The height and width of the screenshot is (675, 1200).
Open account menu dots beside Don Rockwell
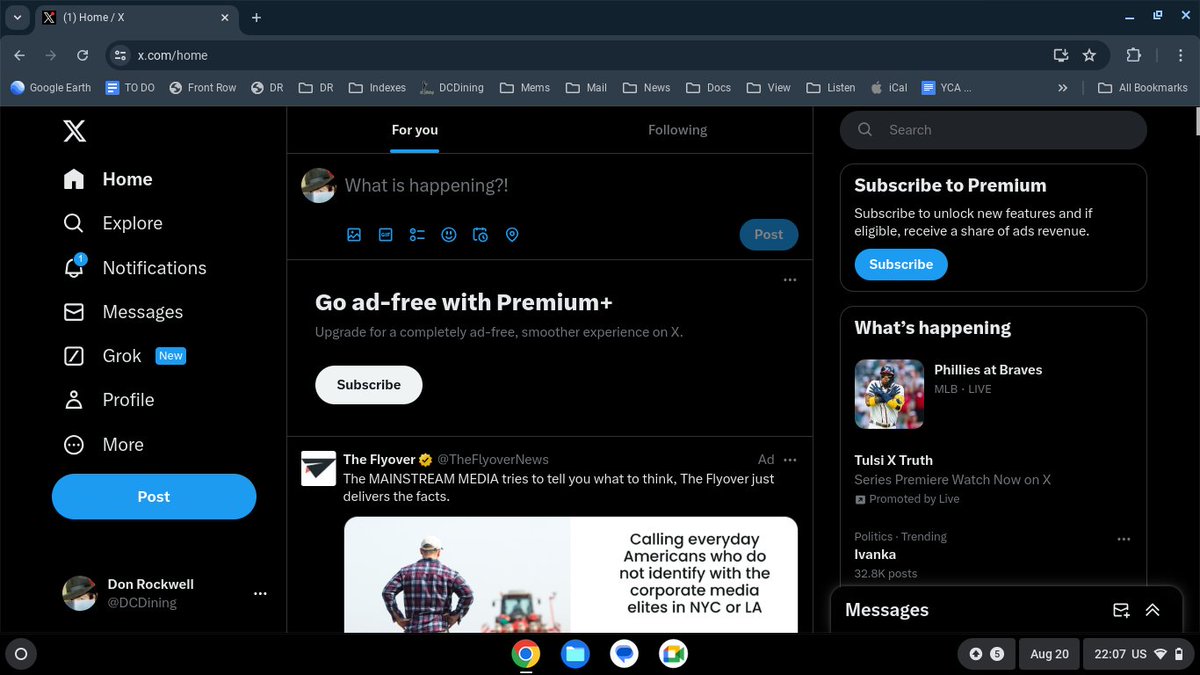260,593
